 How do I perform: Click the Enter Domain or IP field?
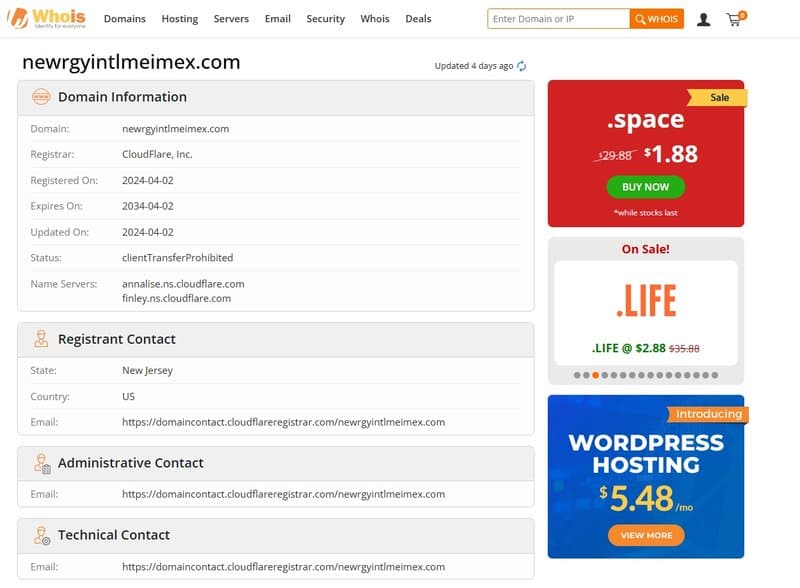pyautogui.click(x=558, y=19)
